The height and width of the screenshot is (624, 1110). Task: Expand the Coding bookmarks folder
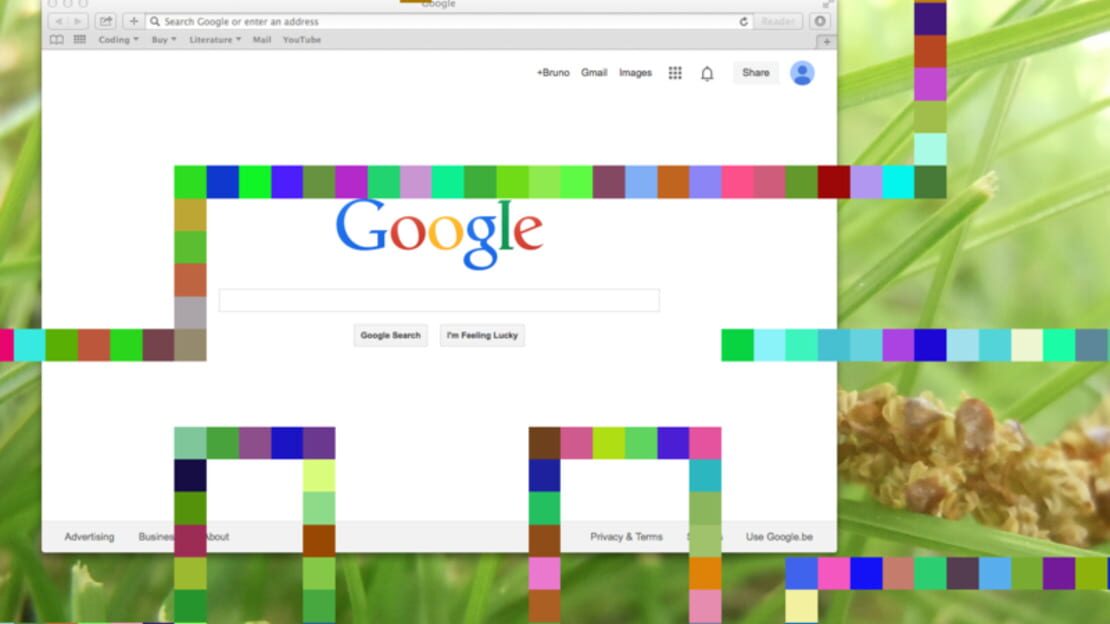118,40
